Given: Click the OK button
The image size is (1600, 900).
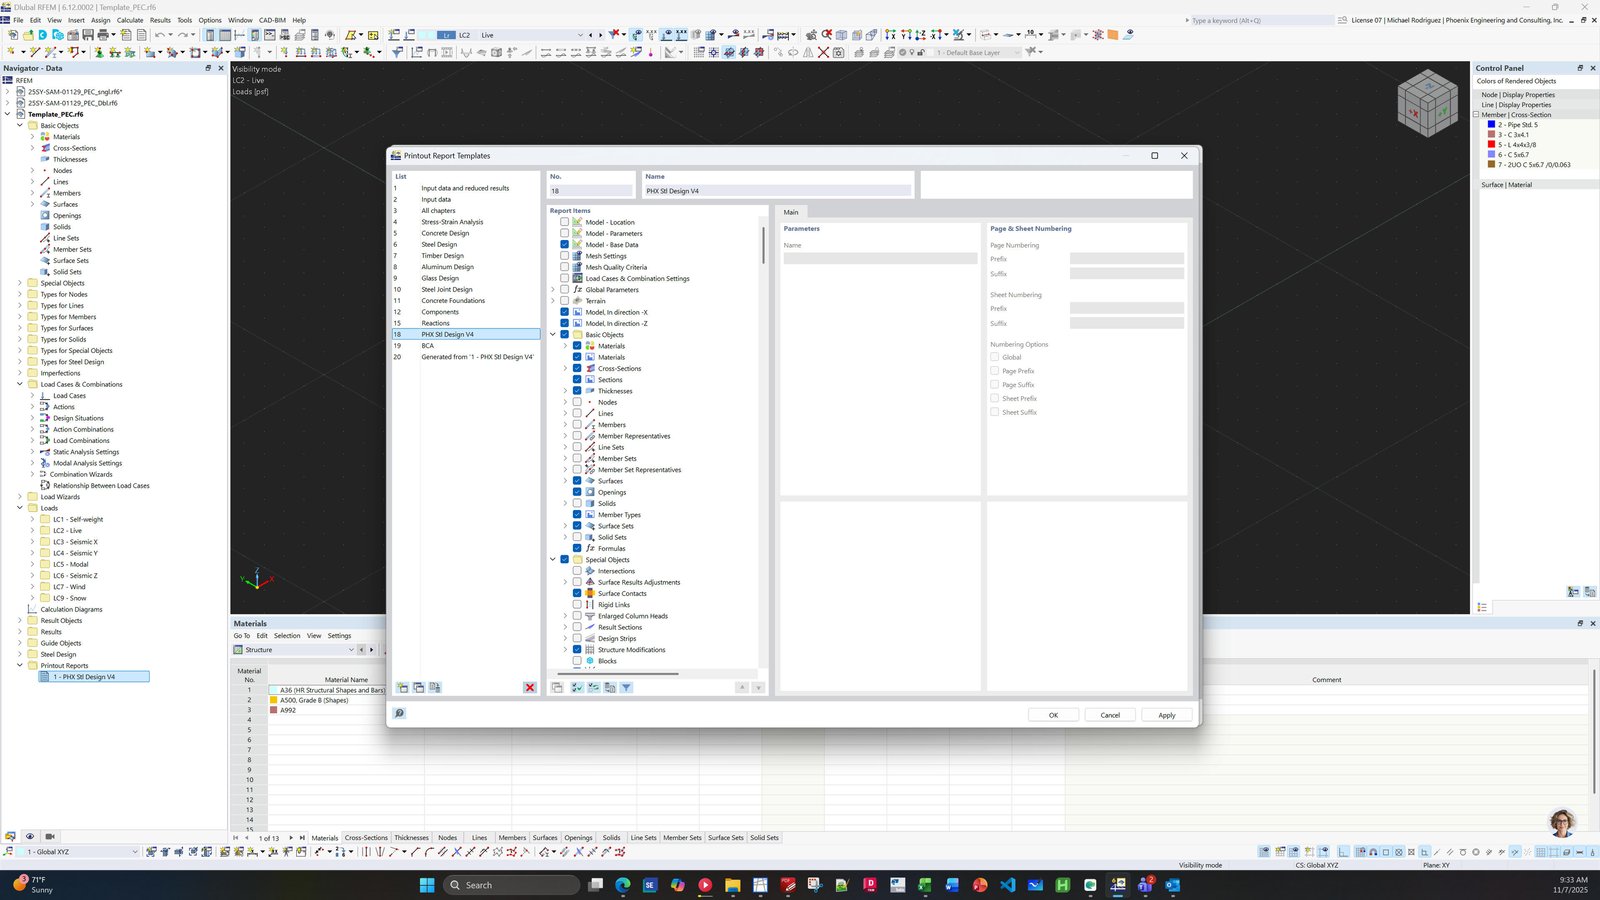Looking at the screenshot, I should tap(1053, 715).
